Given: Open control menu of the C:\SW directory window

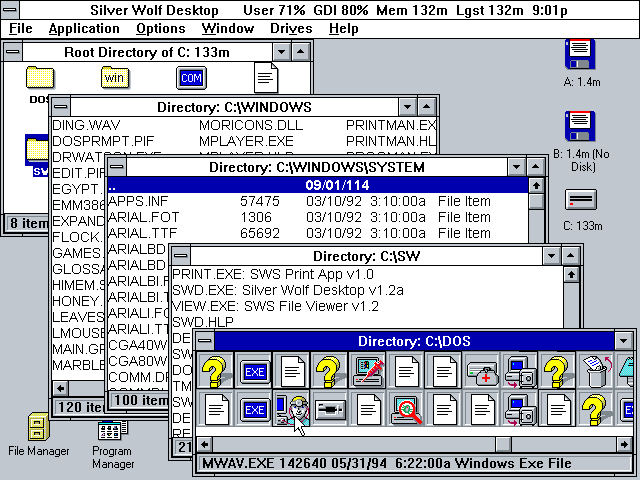Looking at the screenshot, I should point(181,256).
